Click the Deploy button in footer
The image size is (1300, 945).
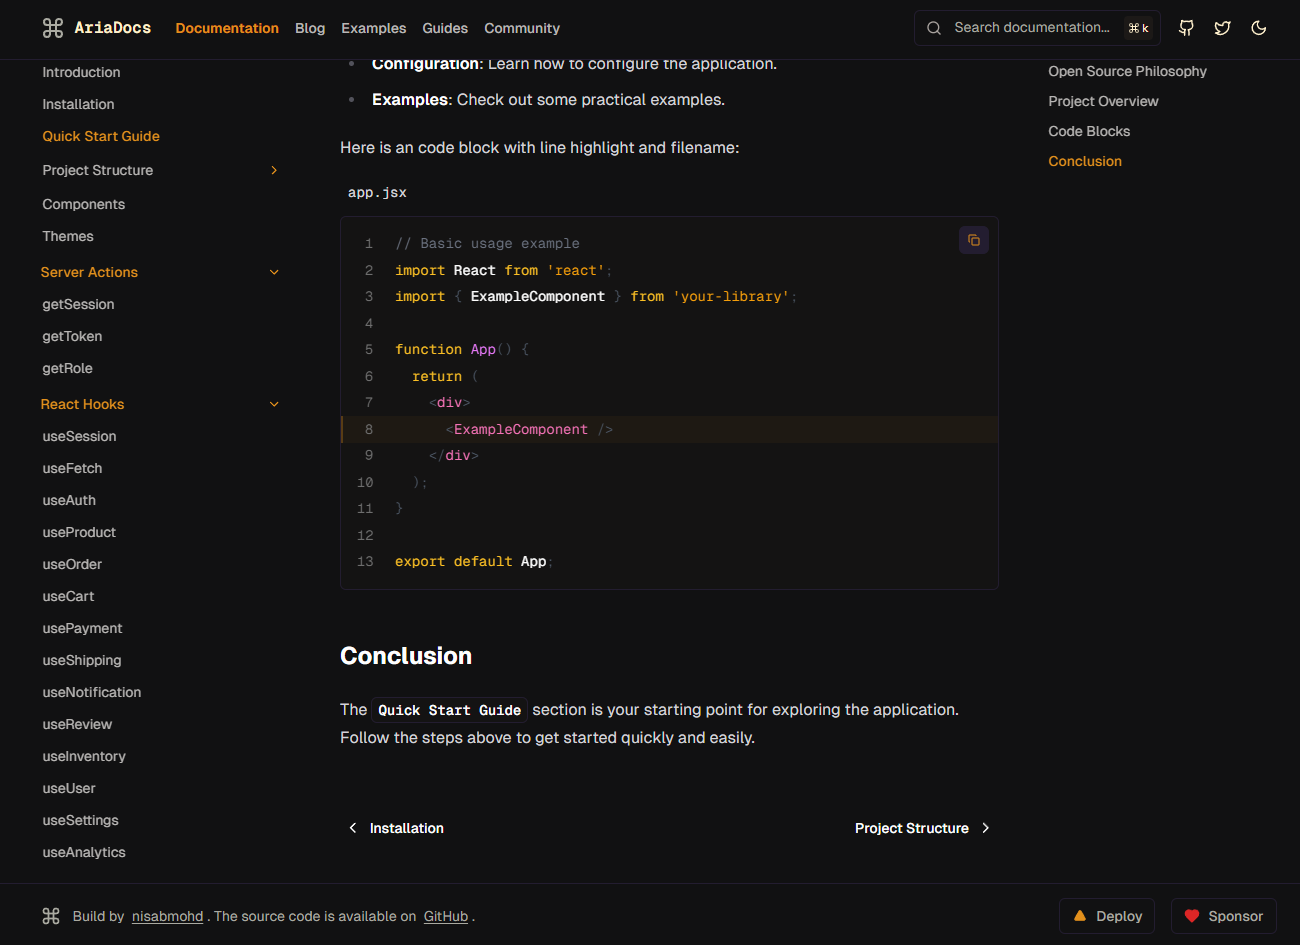(1107, 916)
